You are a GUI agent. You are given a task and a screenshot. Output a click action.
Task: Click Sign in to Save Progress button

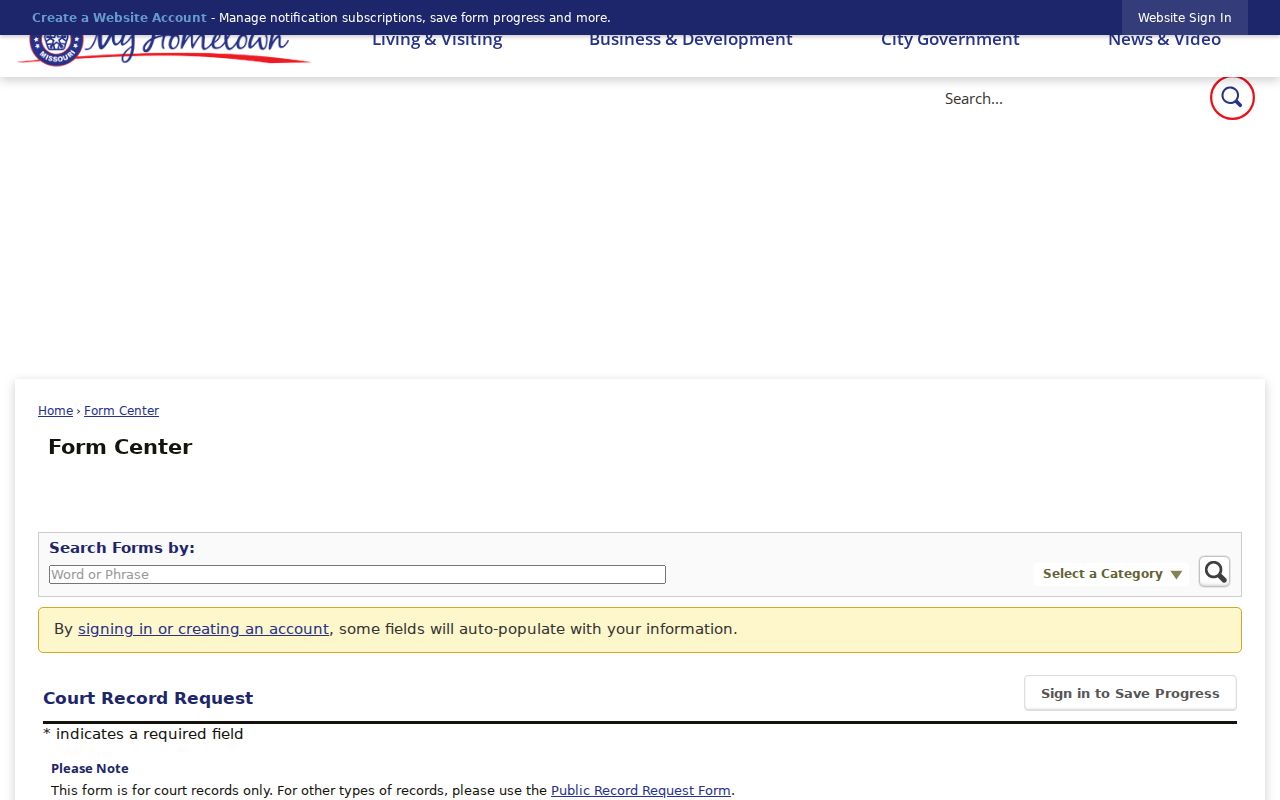coord(1130,693)
